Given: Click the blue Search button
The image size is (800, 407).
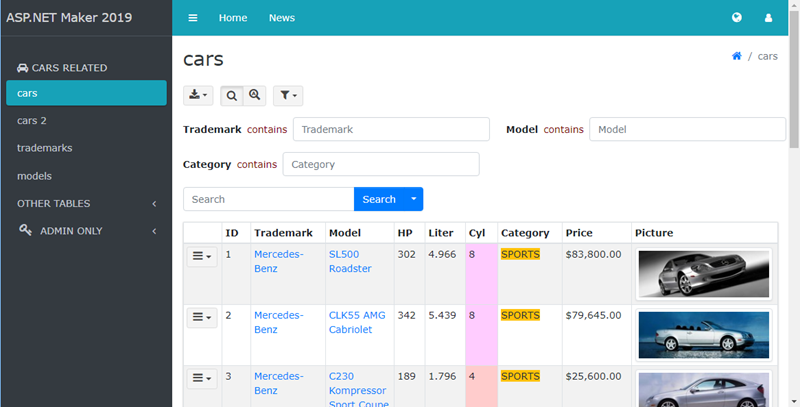Looking at the screenshot, I should tap(379, 199).
